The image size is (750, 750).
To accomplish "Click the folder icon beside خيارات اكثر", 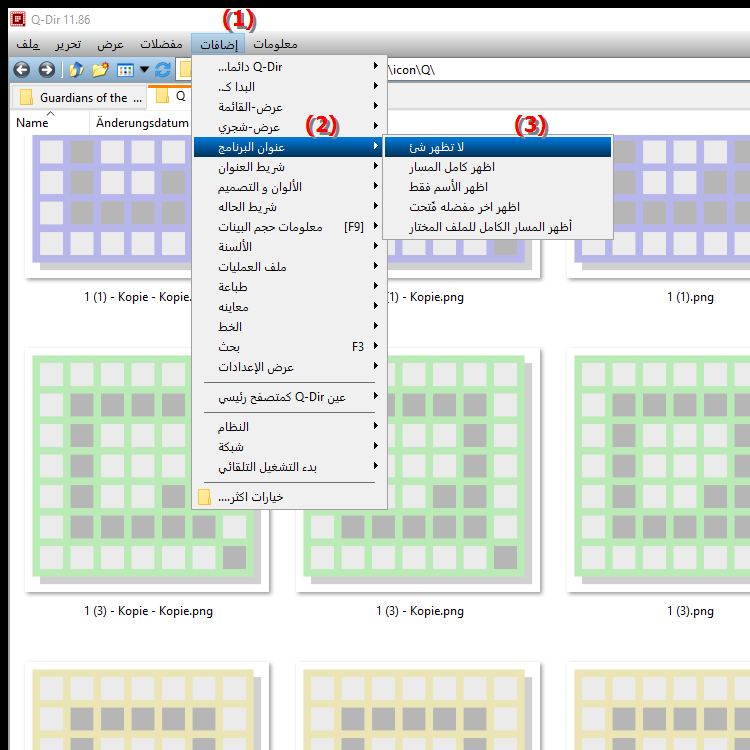I will (x=205, y=497).
